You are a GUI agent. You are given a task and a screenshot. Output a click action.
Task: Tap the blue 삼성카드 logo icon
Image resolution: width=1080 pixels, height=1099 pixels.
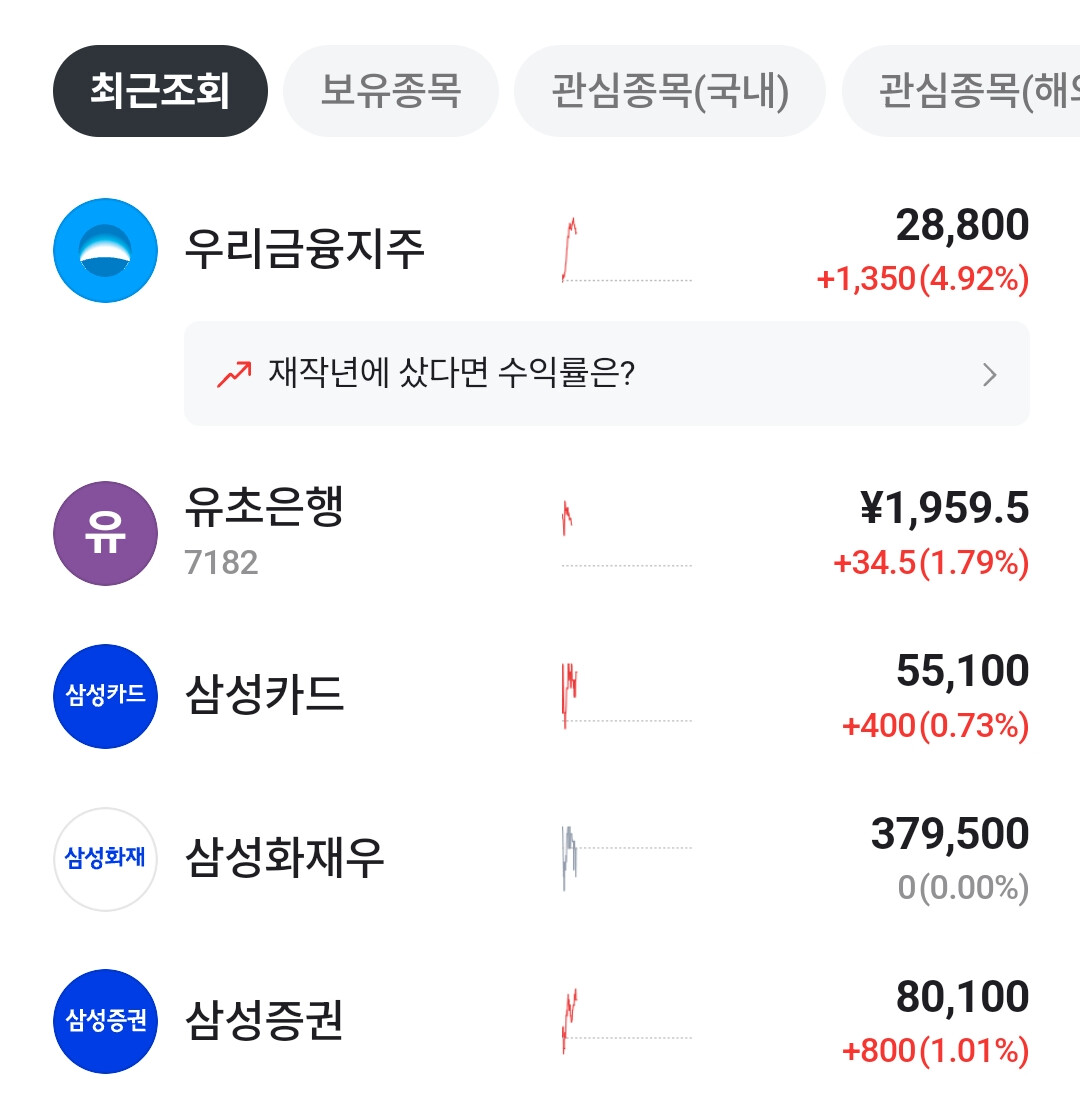tap(105, 696)
